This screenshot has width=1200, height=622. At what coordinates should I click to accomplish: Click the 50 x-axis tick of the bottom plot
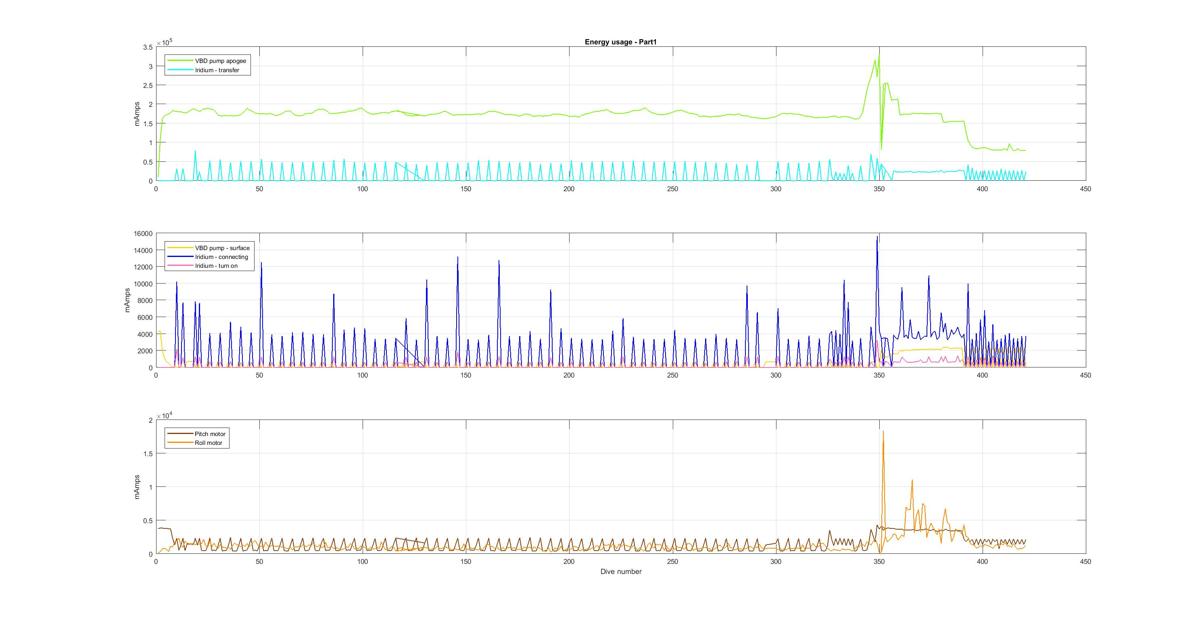[259, 562]
